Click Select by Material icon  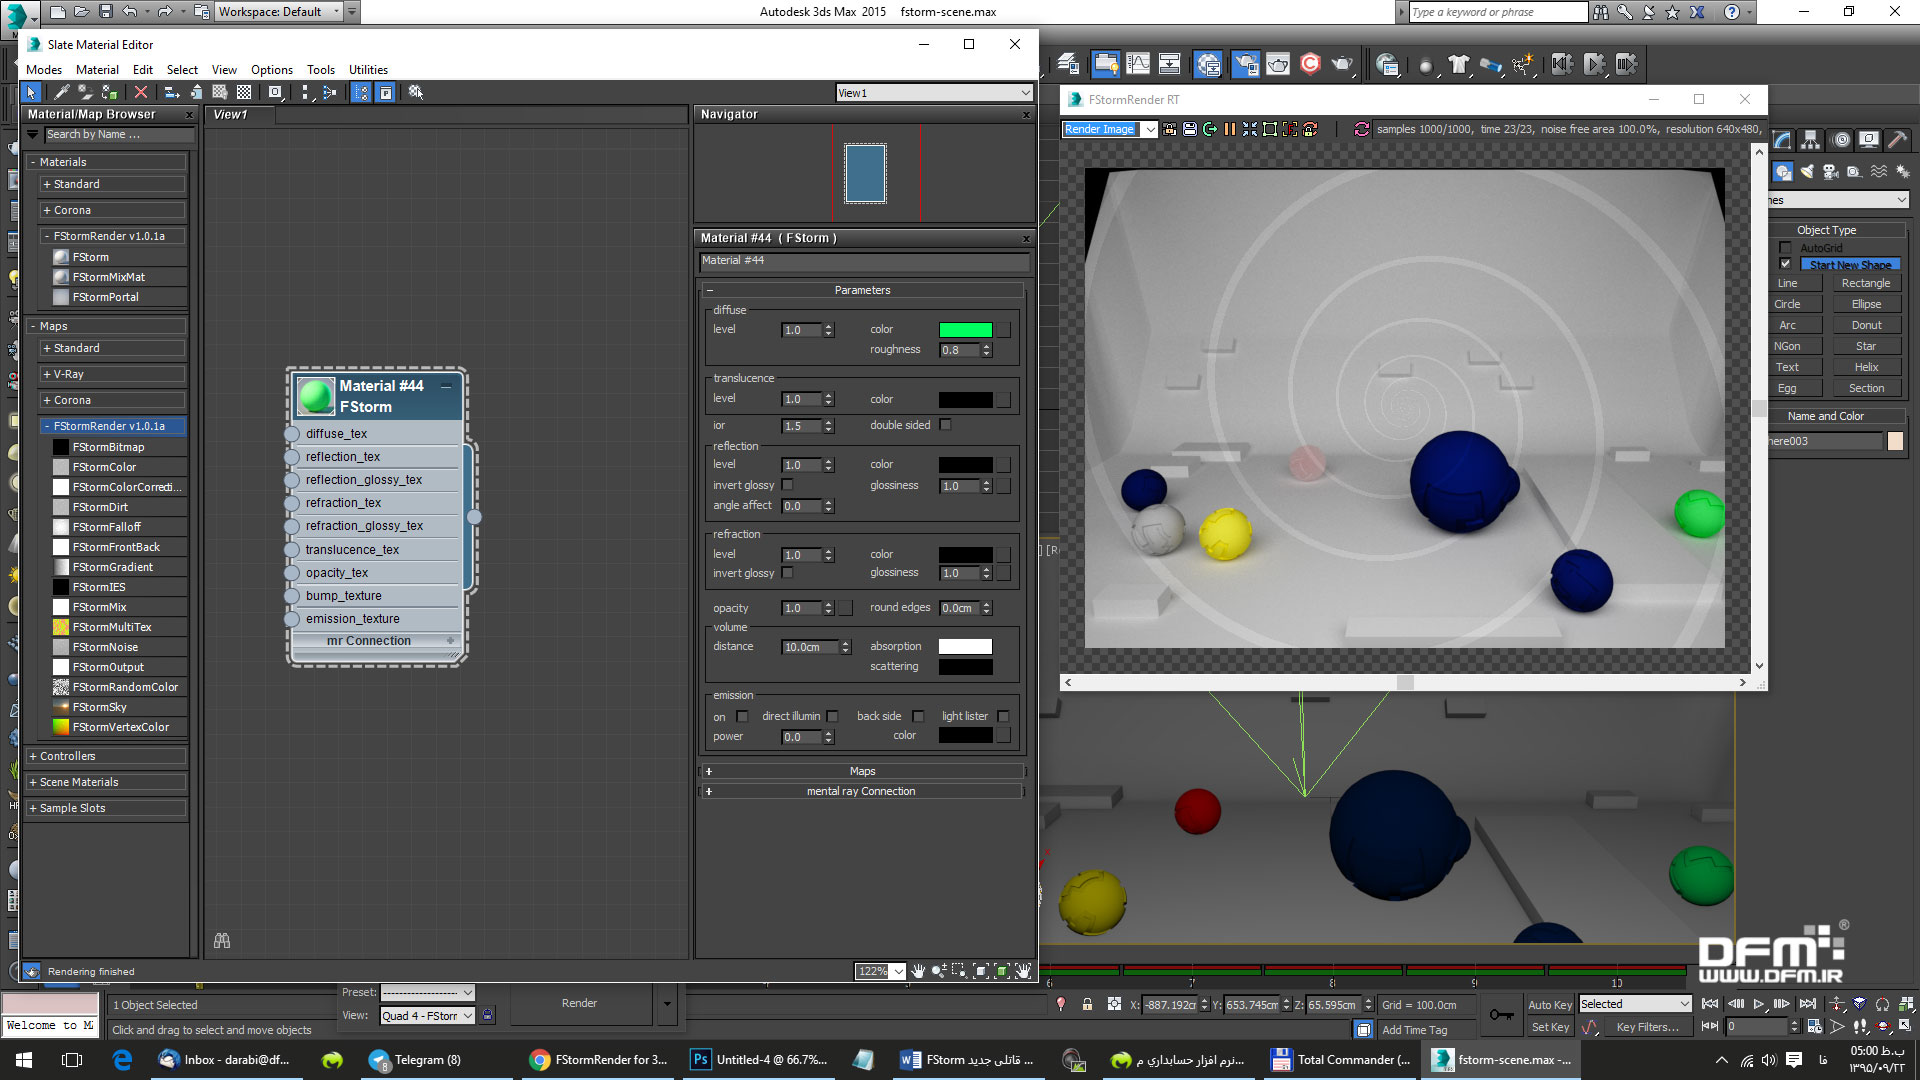[416, 92]
